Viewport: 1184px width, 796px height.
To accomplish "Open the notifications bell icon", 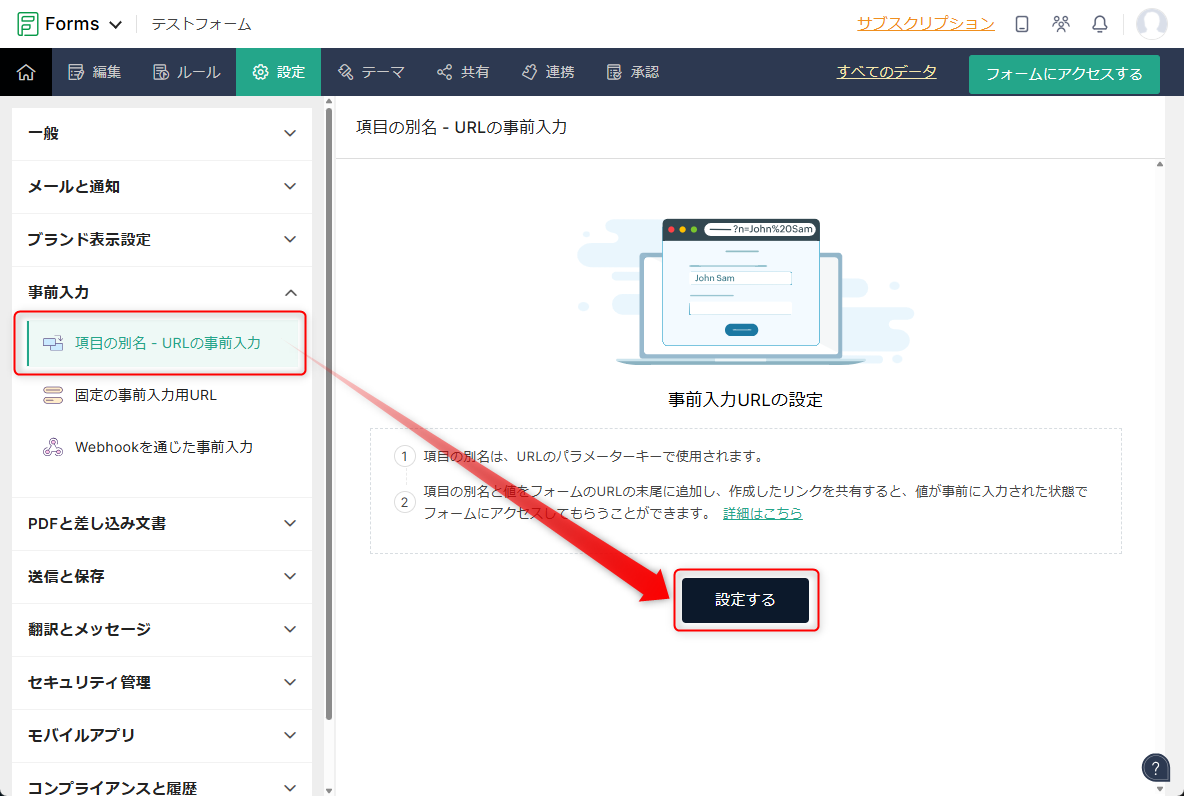I will (x=1100, y=24).
